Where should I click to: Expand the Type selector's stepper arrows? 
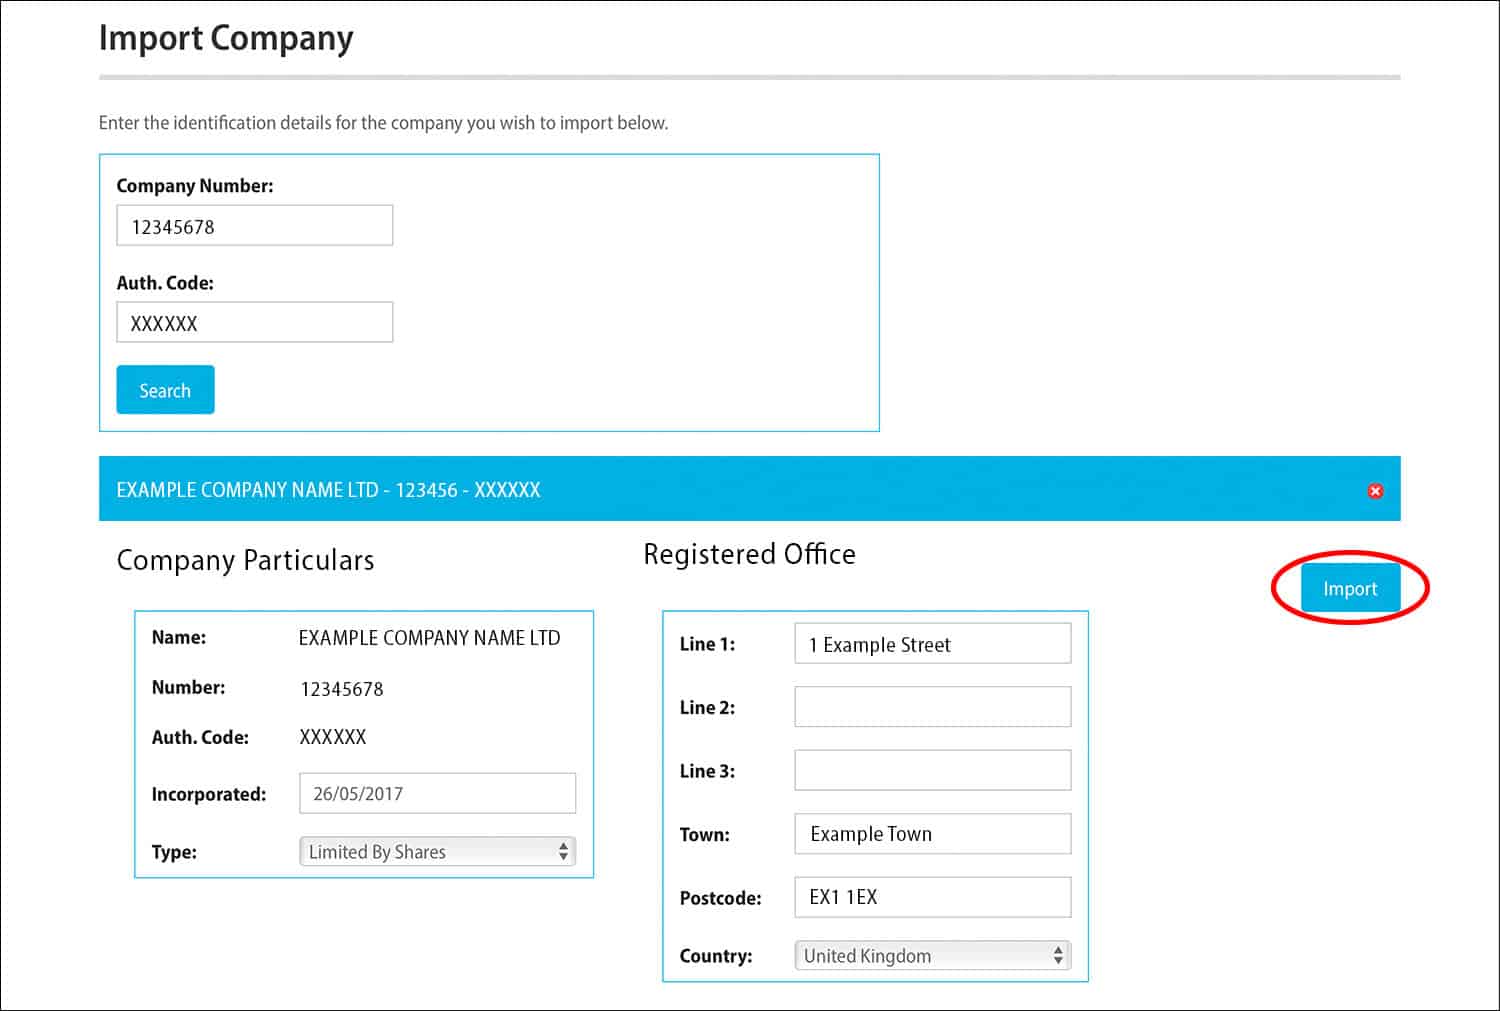[x=566, y=851]
